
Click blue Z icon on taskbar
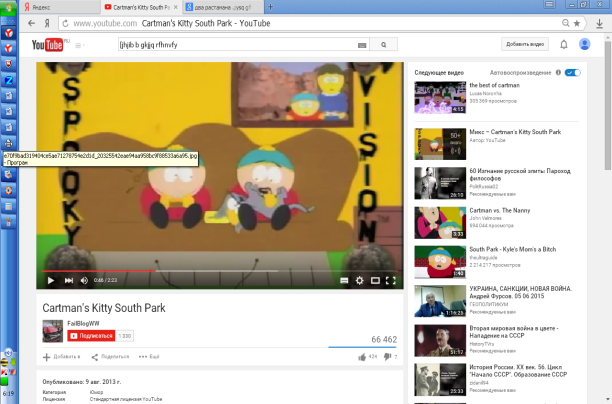9,80
